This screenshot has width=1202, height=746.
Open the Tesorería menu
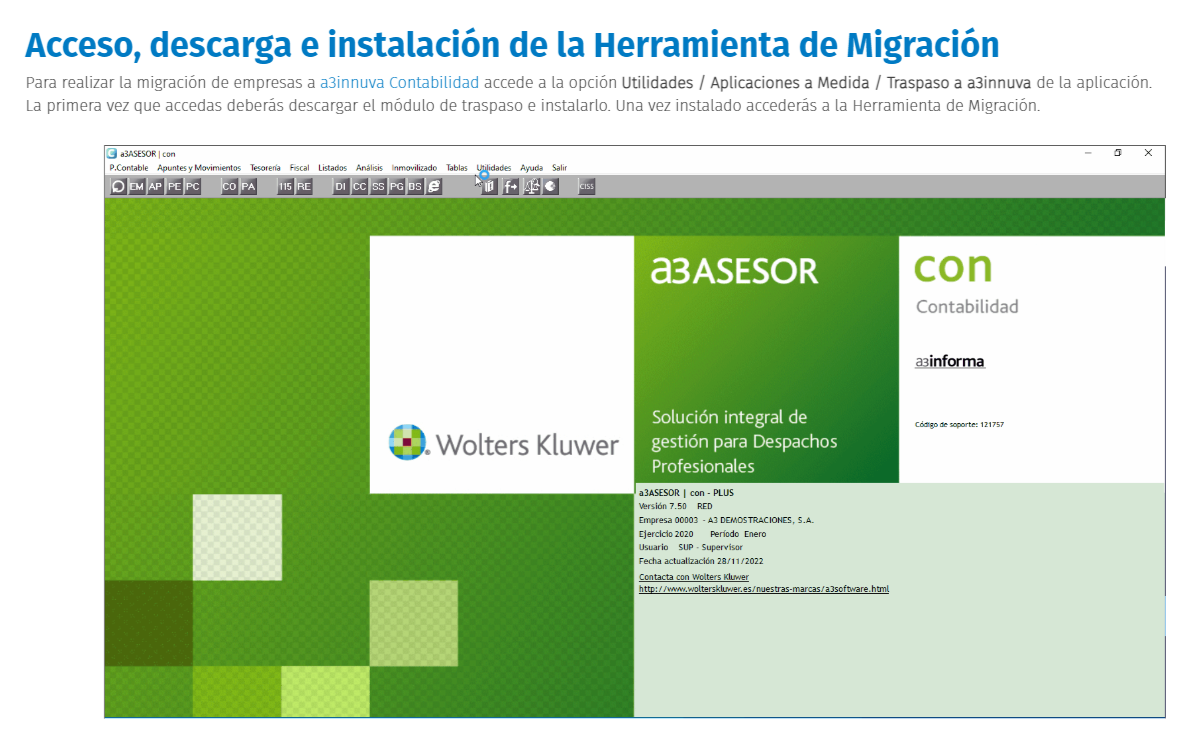tap(265, 168)
